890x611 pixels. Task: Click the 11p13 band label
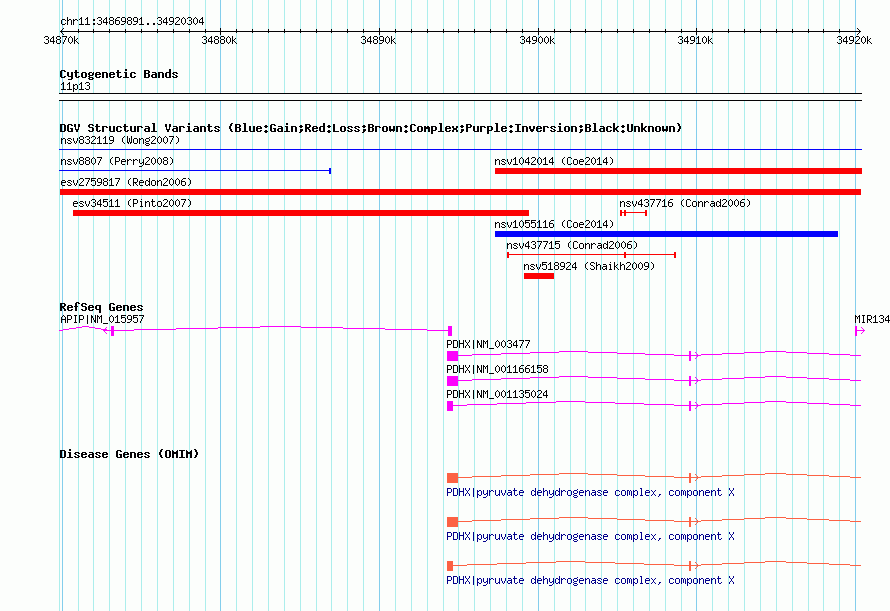tap(75, 86)
